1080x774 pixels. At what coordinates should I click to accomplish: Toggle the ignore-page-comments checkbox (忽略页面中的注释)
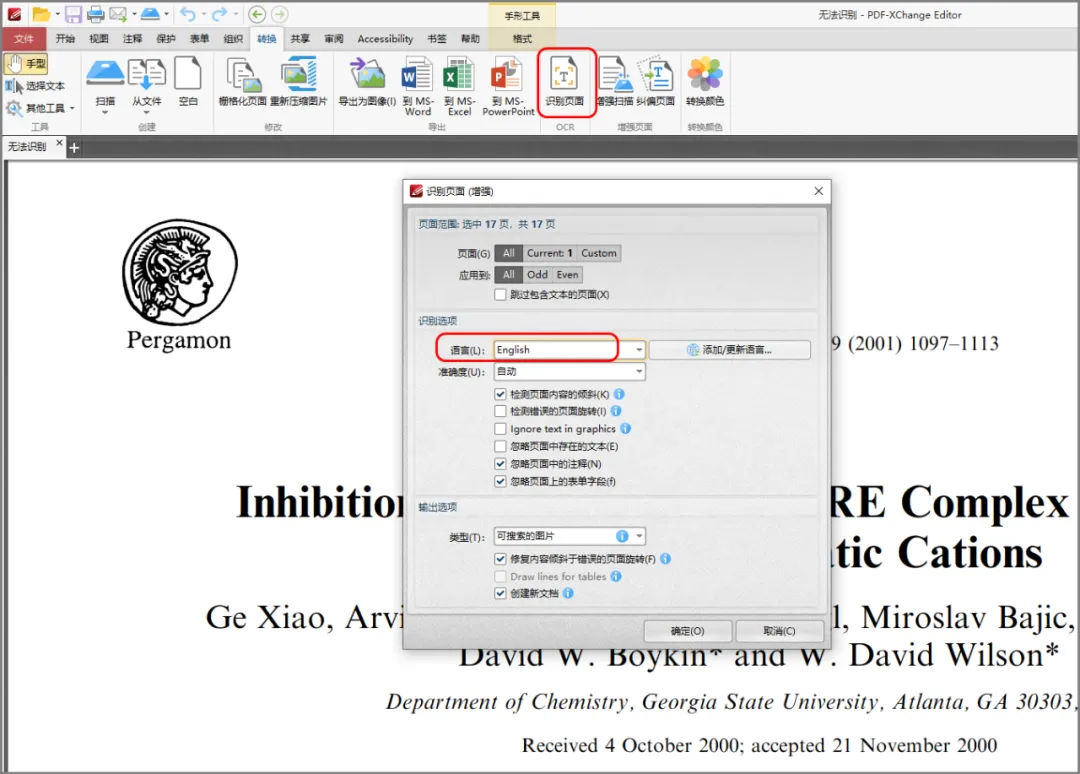point(500,464)
